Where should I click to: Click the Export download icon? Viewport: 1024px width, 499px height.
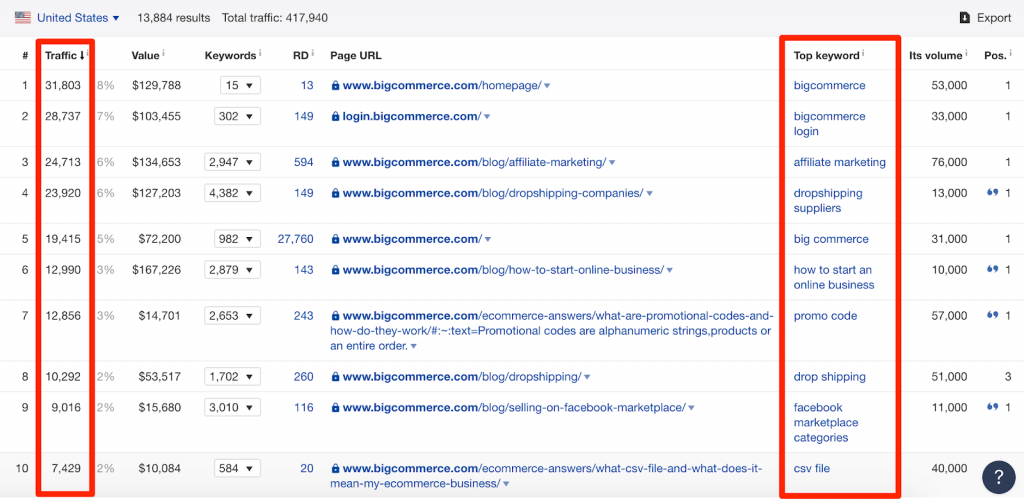click(964, 18)
